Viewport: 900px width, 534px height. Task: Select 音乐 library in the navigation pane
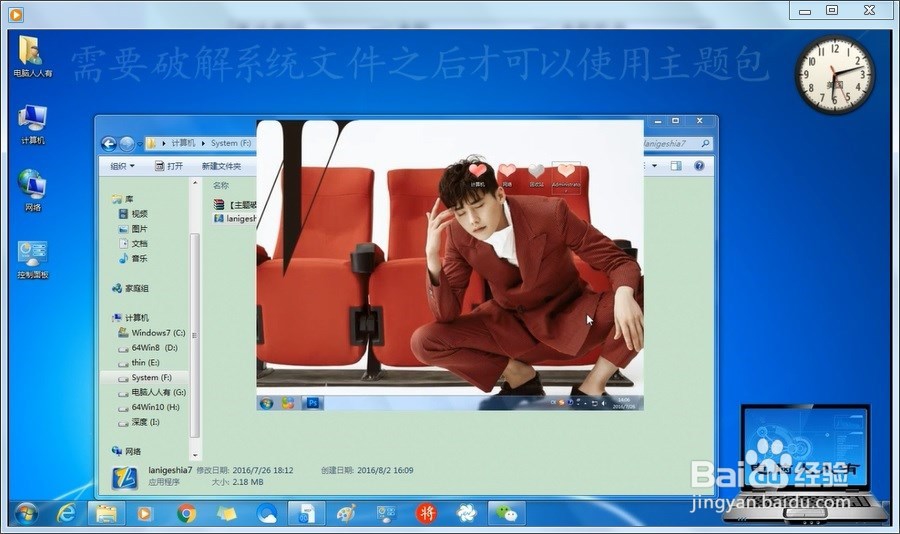click(133, 258)
